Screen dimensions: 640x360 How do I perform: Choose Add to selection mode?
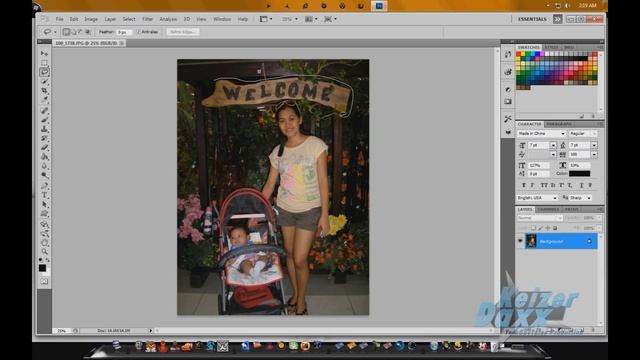click(x=73, y=32)
